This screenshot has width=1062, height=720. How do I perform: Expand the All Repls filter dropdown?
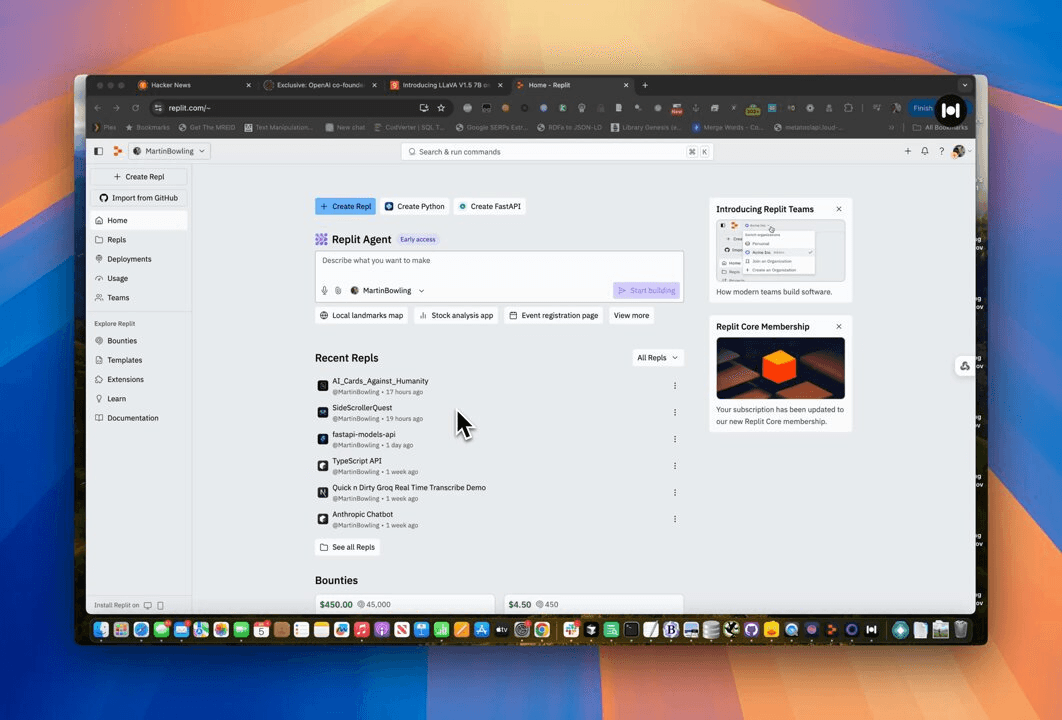click(x=658, y=358)
